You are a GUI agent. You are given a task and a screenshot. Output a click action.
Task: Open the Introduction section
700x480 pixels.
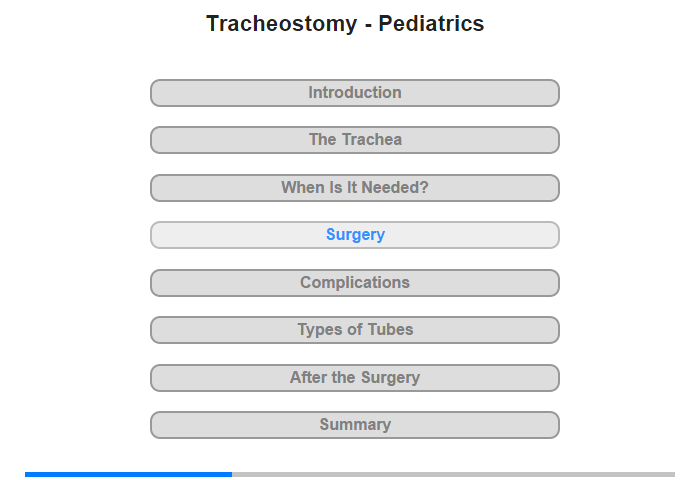click(354, 93)
